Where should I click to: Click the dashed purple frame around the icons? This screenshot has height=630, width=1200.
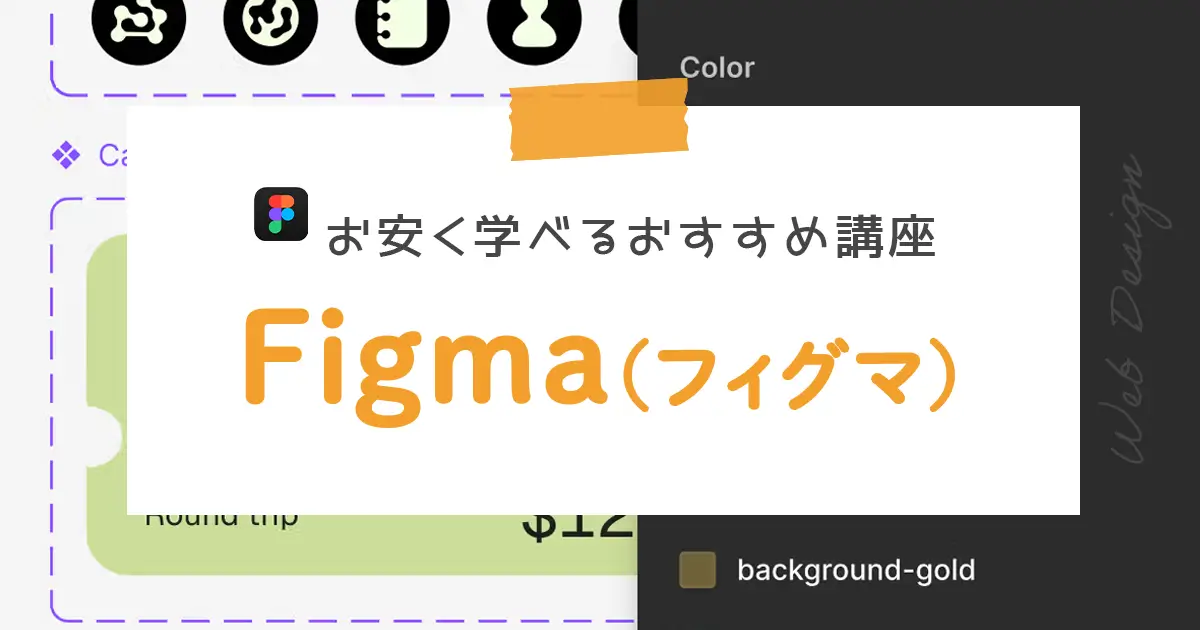tap(344, 48)
